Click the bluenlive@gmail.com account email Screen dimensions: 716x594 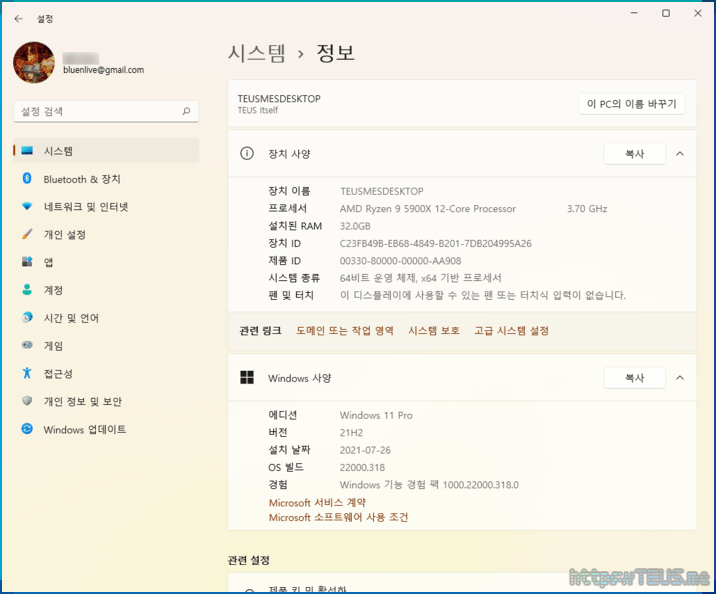click(x=104, y=70)
